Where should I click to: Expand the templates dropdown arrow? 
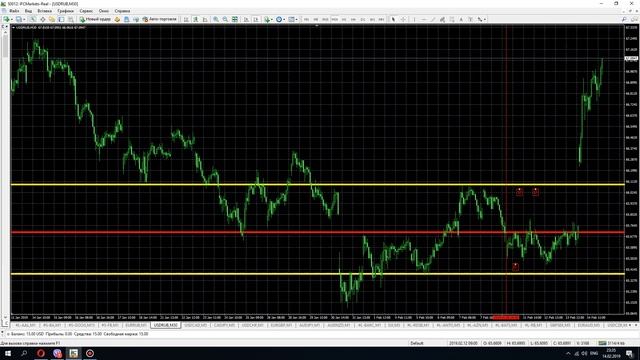point(297,19)
